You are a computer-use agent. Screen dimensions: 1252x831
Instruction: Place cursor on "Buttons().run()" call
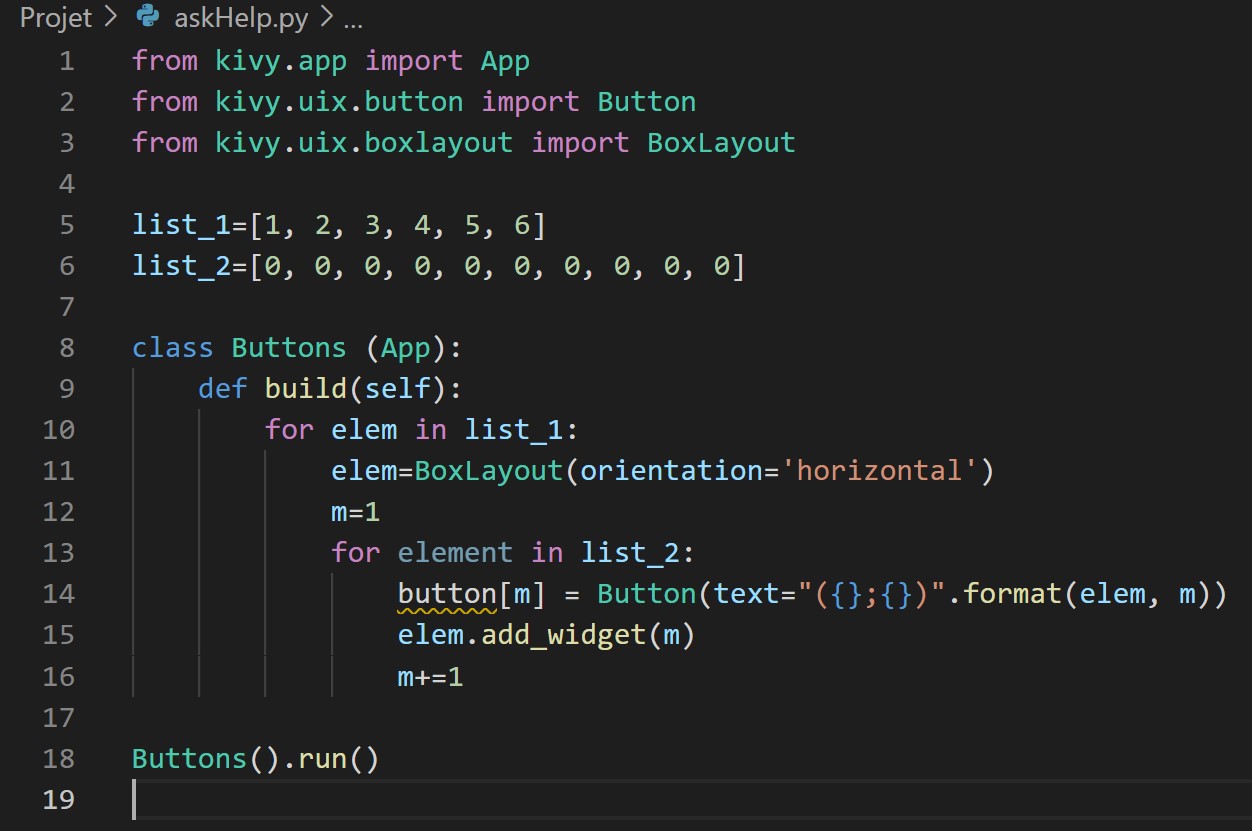click(255, 758)
